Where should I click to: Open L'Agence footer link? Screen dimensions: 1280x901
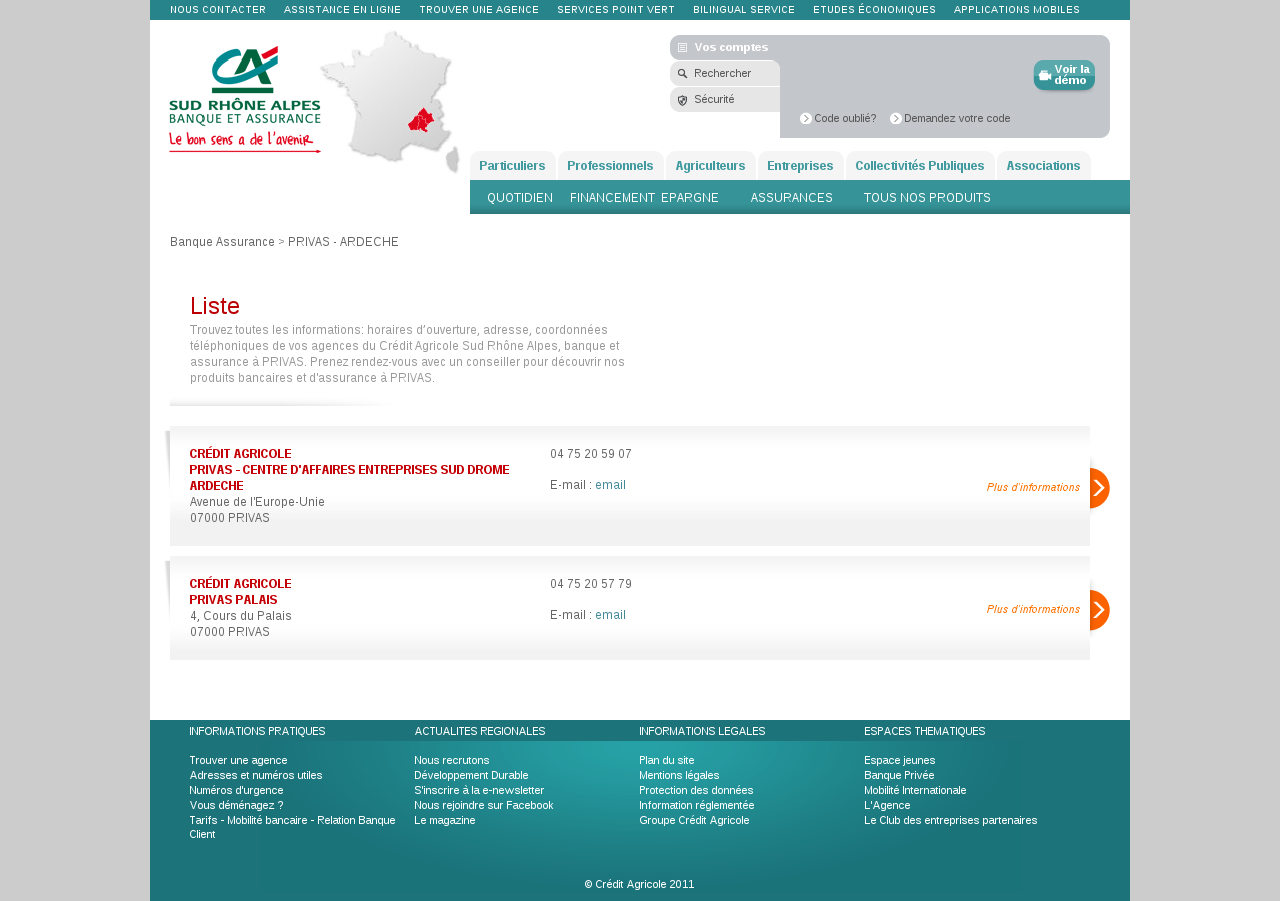coord(887,805)
